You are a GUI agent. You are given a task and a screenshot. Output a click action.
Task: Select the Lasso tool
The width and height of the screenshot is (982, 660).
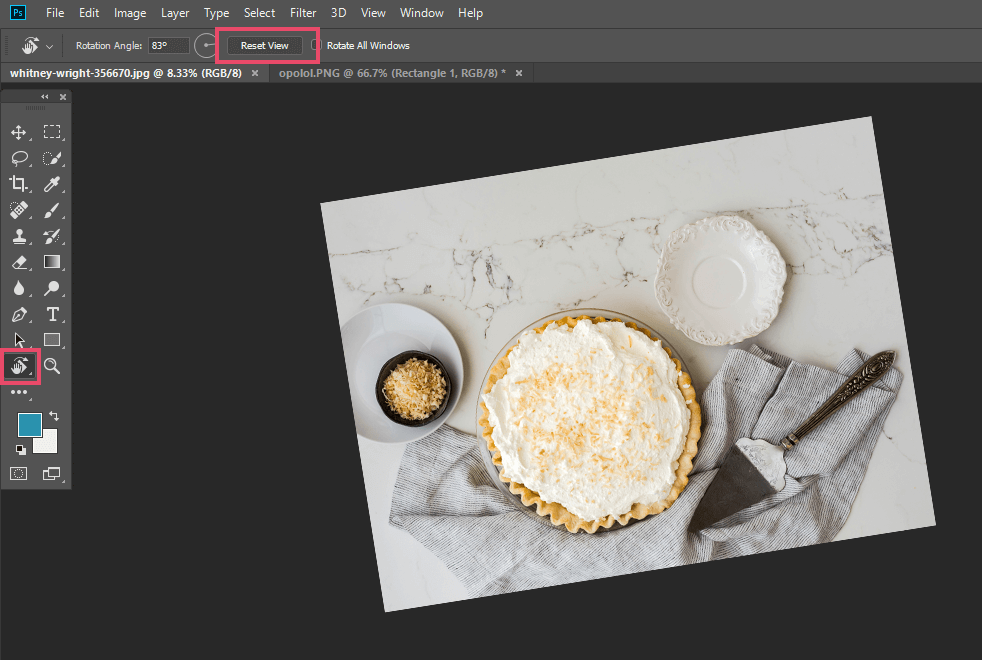point(19,158)
